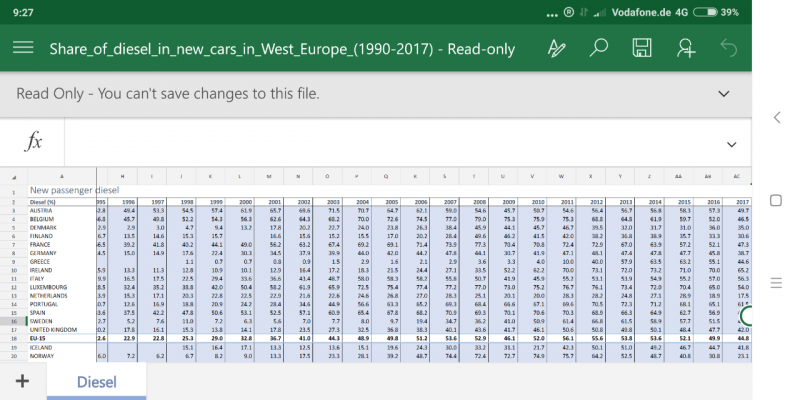Click the floppy disk save icon
This screenshot has height=400, width=800.
643,48
